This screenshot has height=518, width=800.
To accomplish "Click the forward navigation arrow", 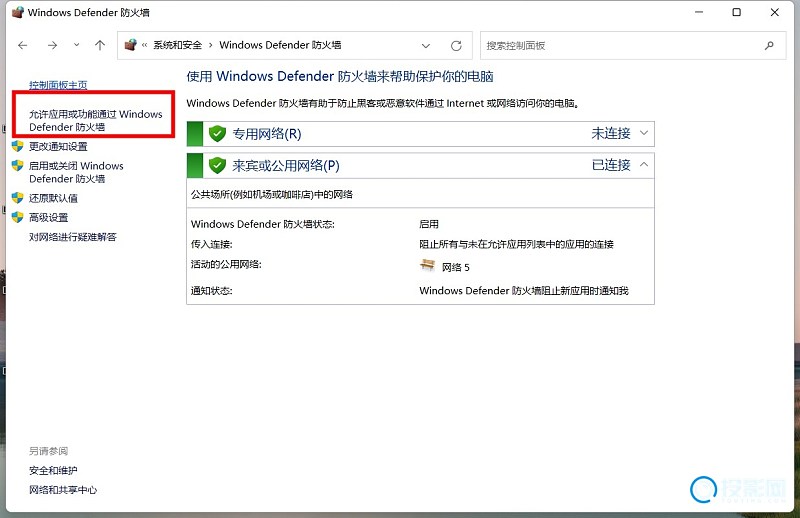I will 52,45.
